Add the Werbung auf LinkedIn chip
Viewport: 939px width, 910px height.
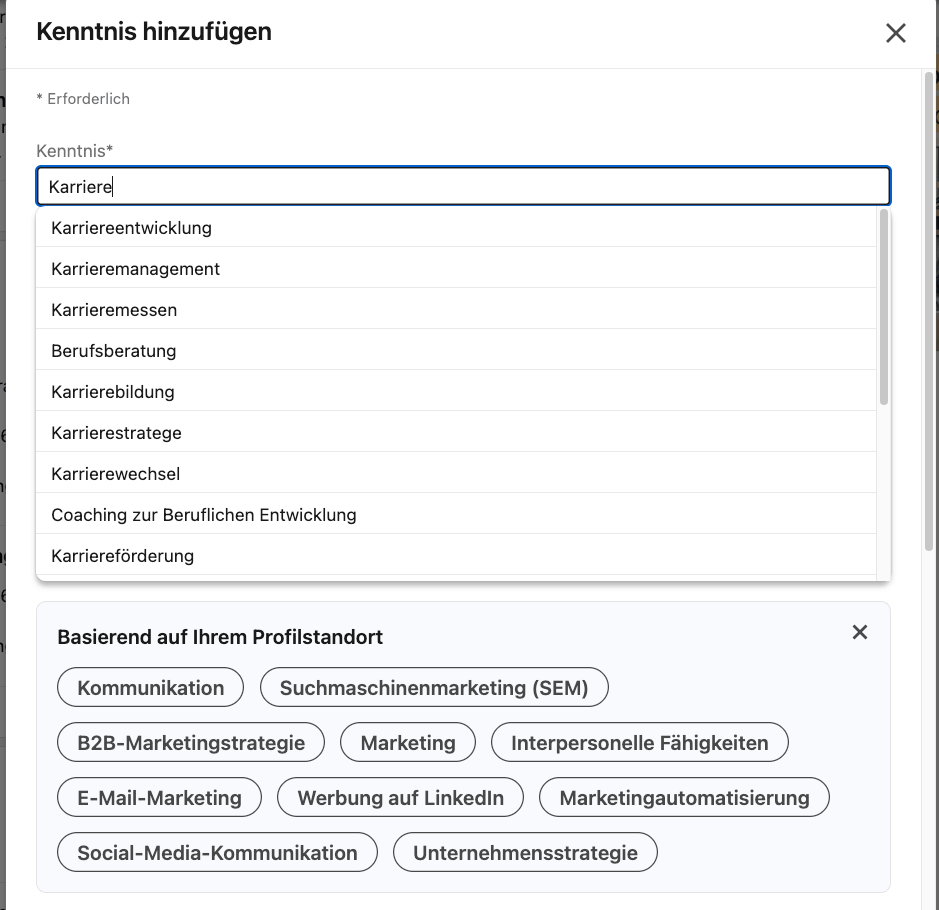tap(400, 798)
